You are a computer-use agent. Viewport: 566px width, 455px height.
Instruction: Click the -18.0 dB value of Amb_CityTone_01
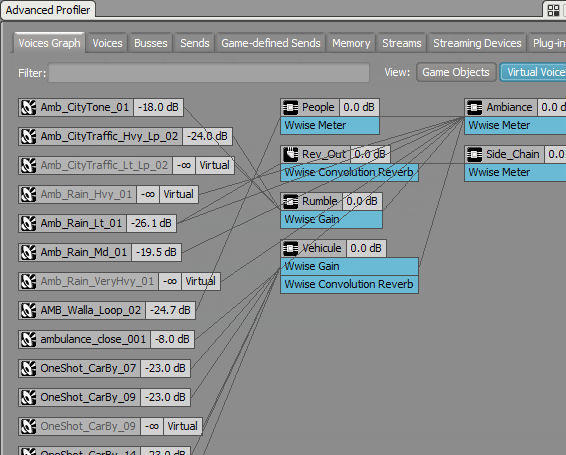158,107
